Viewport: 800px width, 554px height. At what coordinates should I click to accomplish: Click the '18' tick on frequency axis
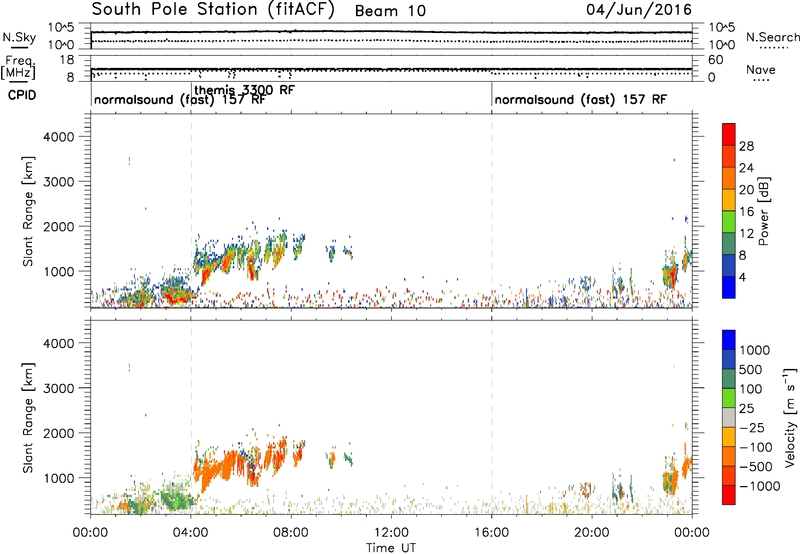66,60
